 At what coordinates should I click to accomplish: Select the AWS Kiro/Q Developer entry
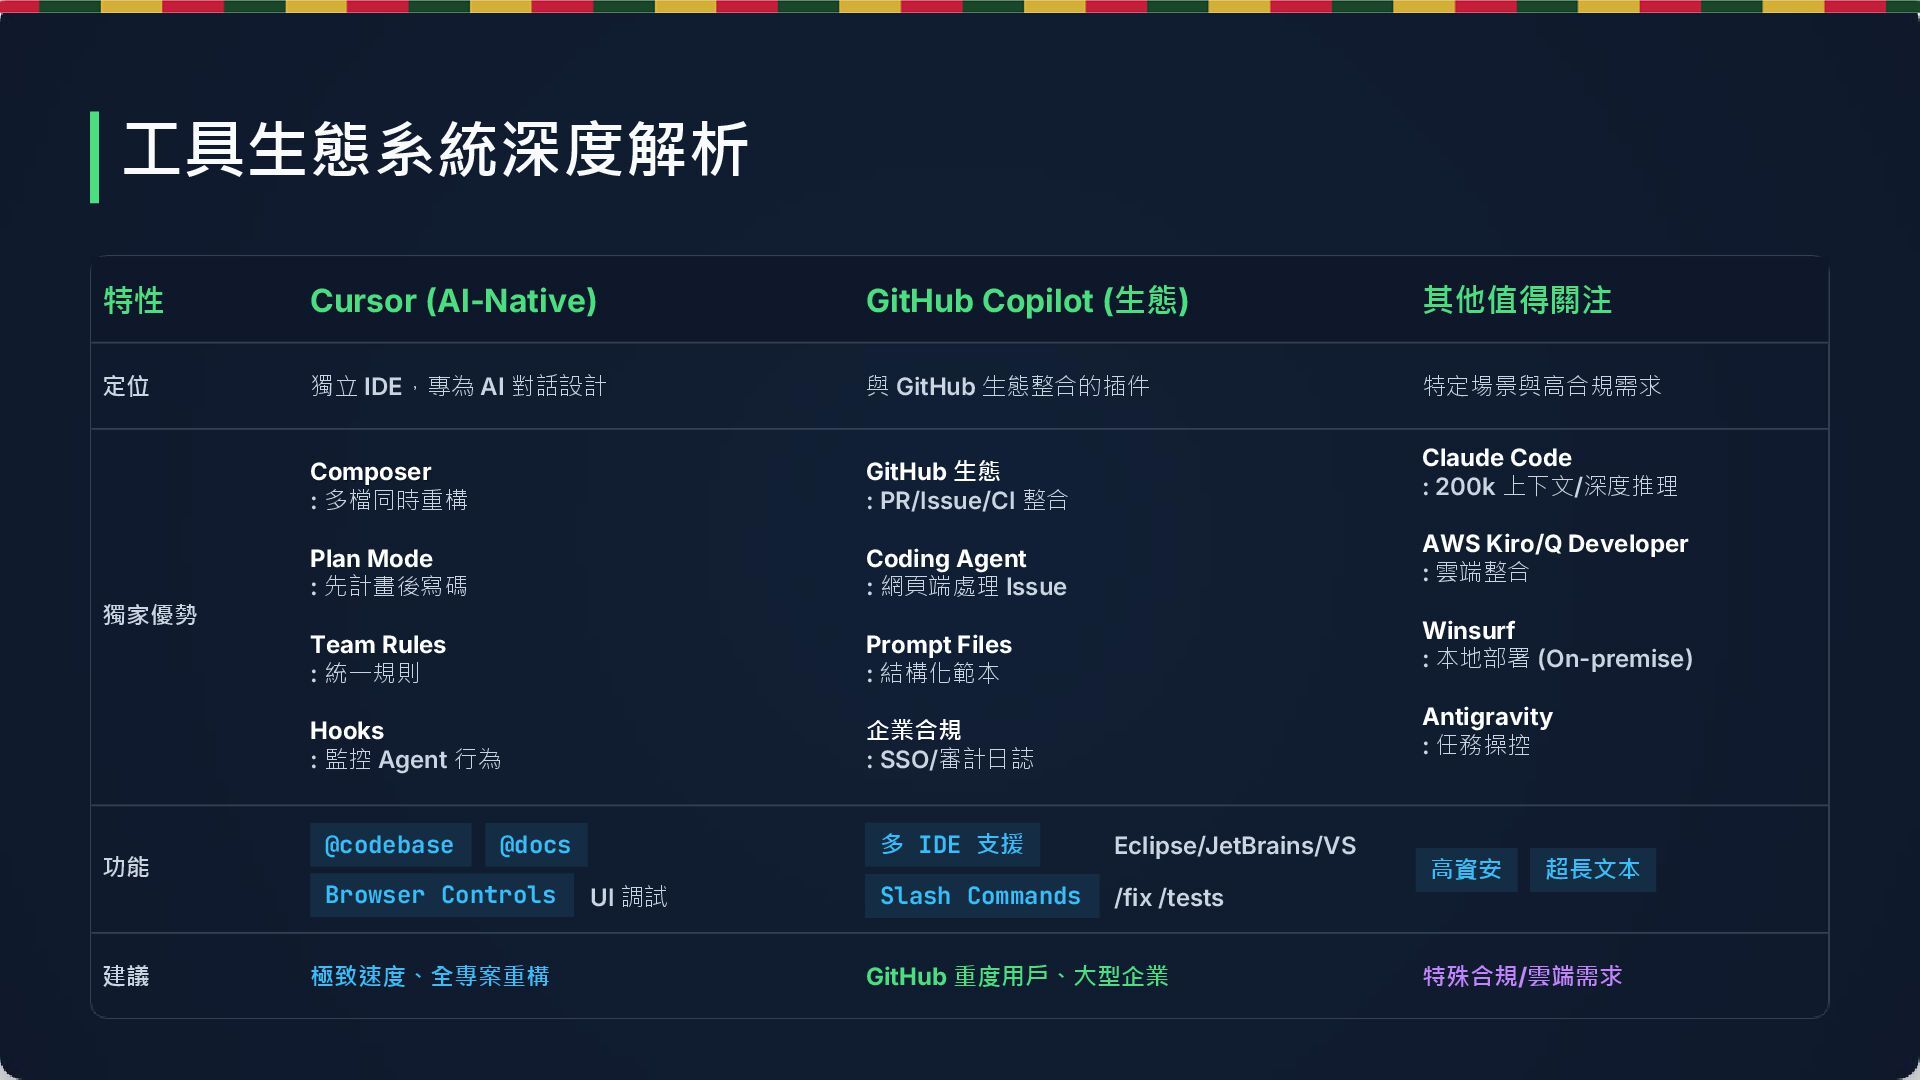(1554, 544)
